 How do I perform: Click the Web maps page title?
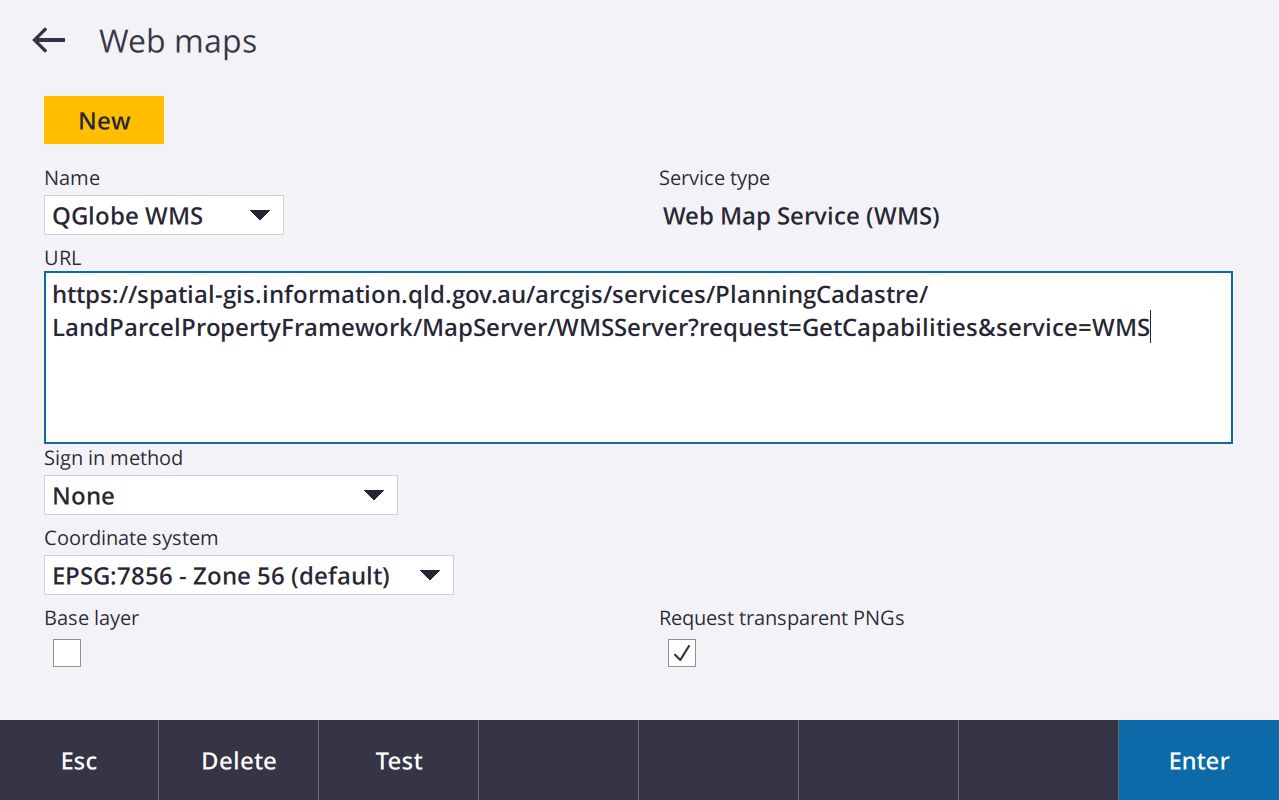click(178, 41)
